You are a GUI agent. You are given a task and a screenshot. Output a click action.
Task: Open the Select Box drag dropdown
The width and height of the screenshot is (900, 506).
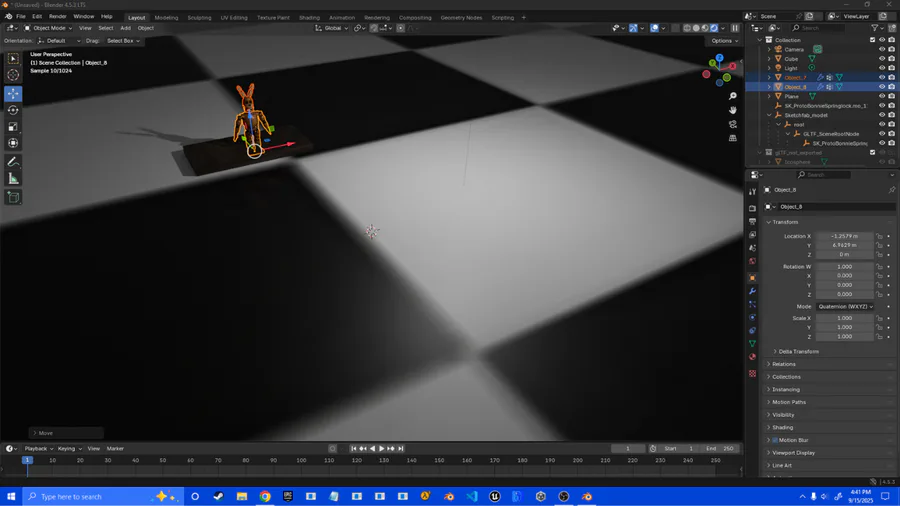(x=123, y=41)
